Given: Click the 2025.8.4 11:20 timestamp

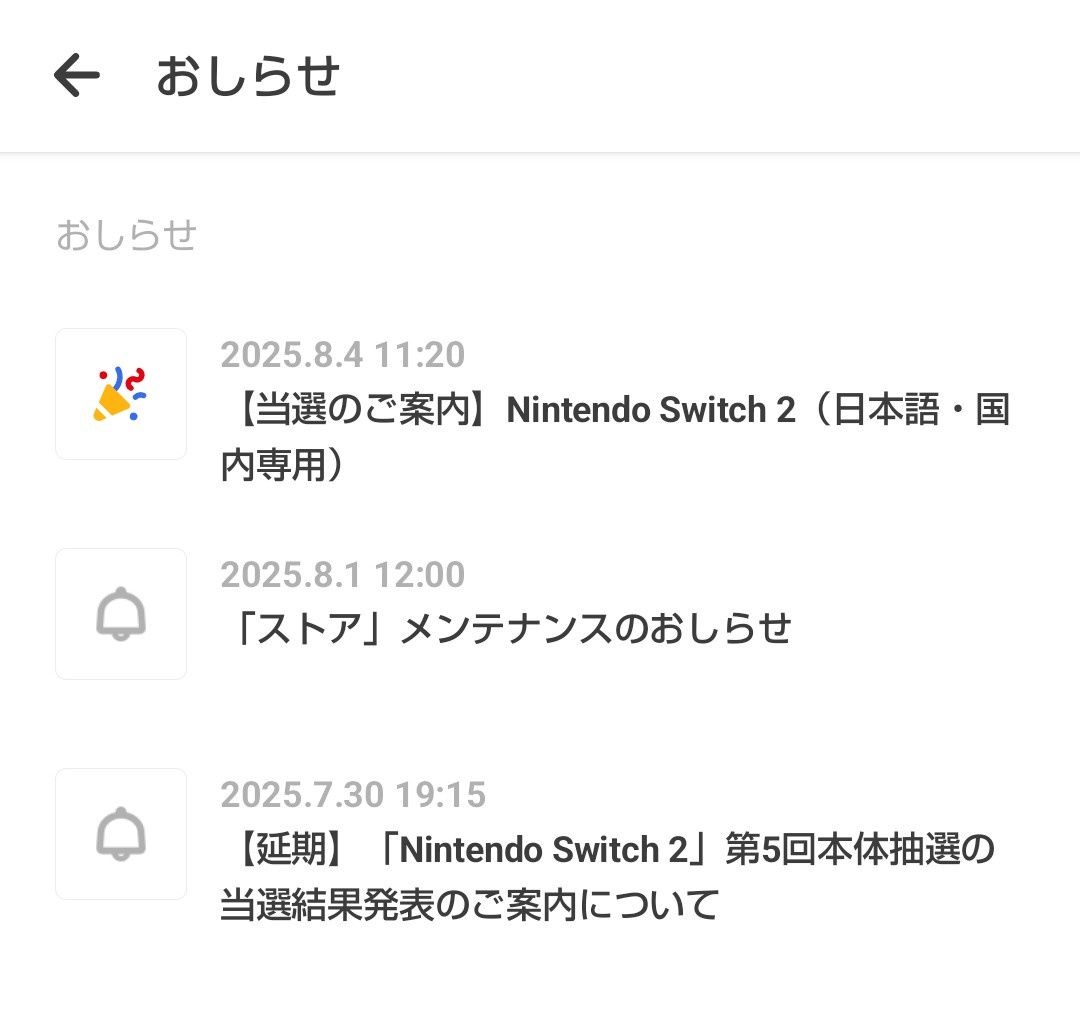Looking at the screenshot, I should (342, 355).
